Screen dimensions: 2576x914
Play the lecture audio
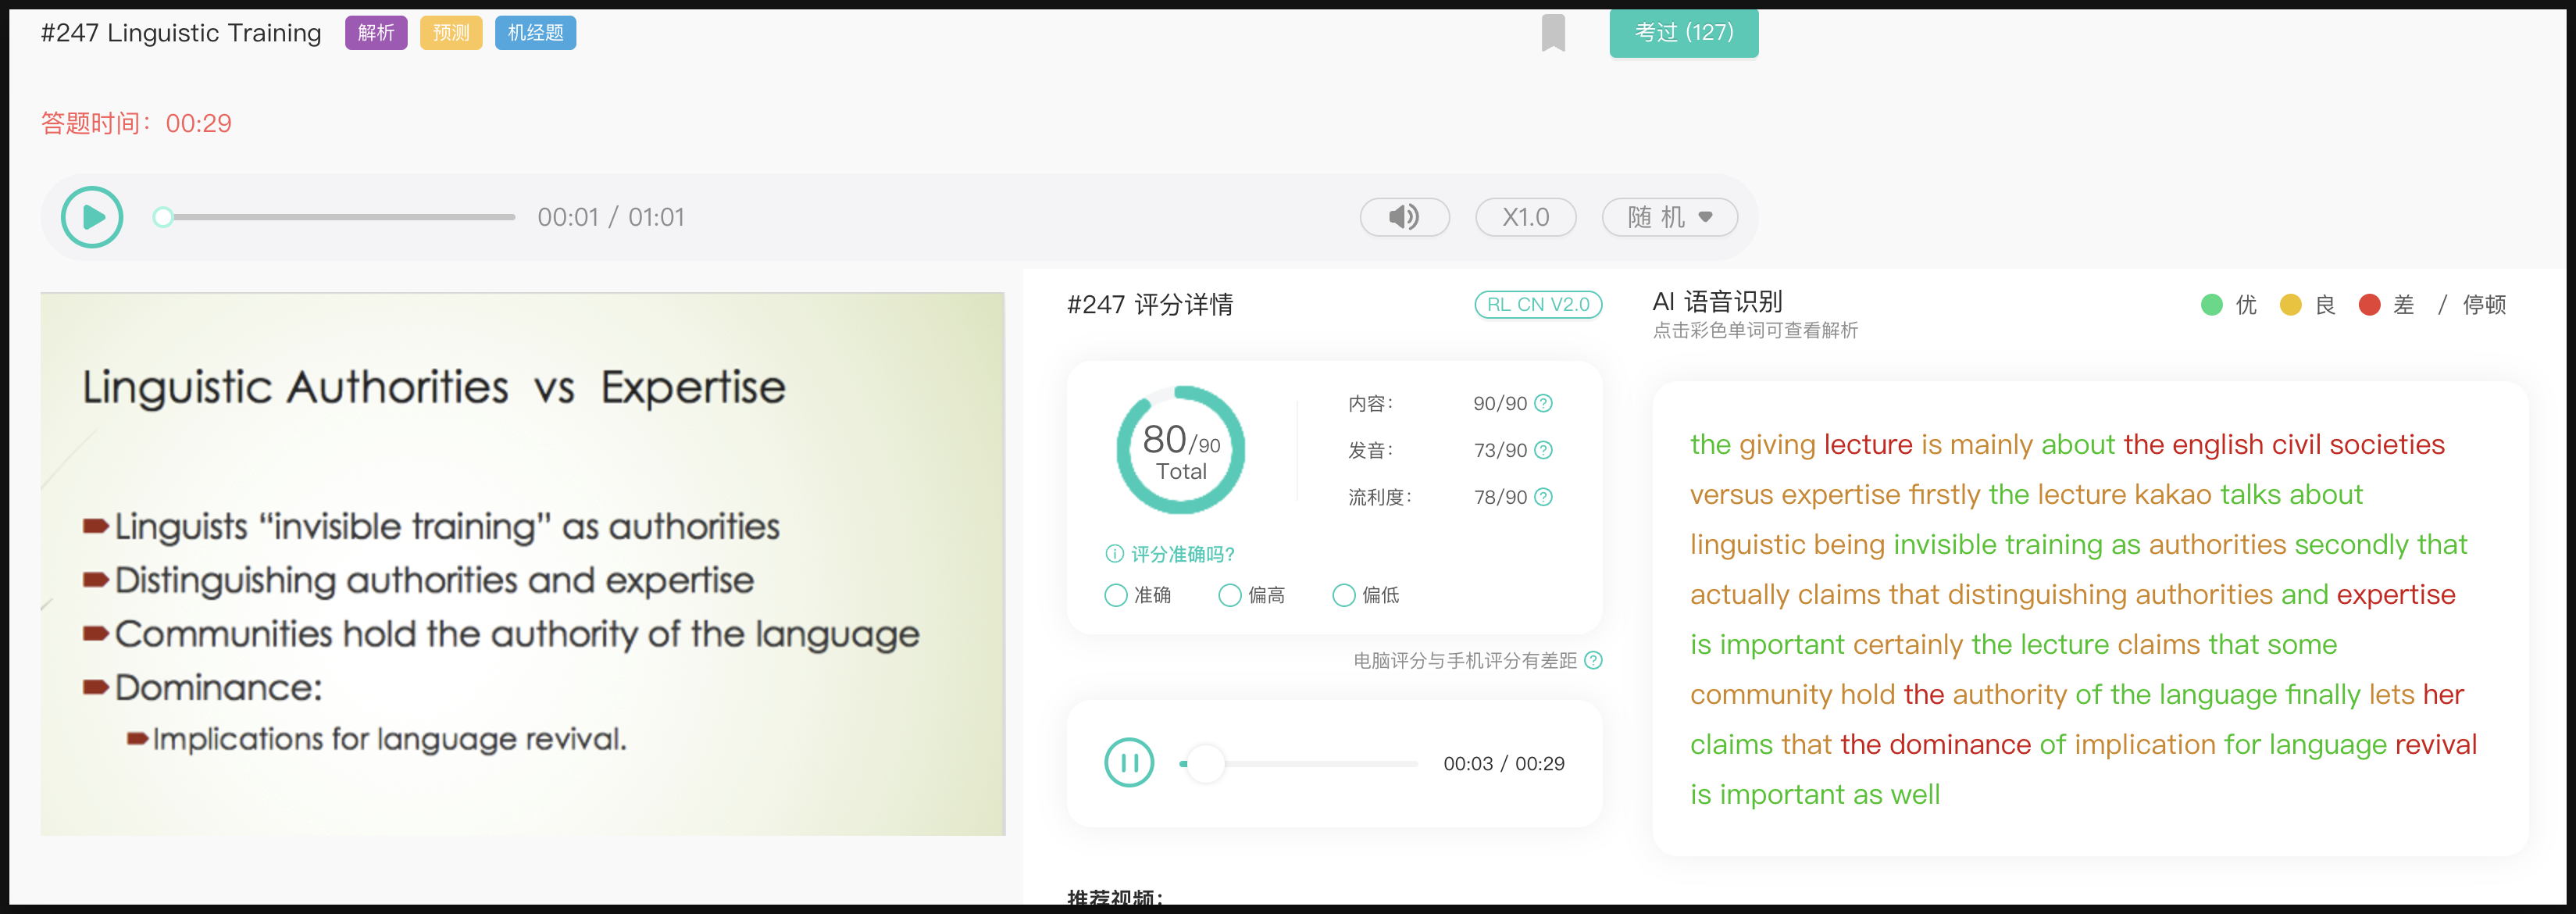point(92,217)
